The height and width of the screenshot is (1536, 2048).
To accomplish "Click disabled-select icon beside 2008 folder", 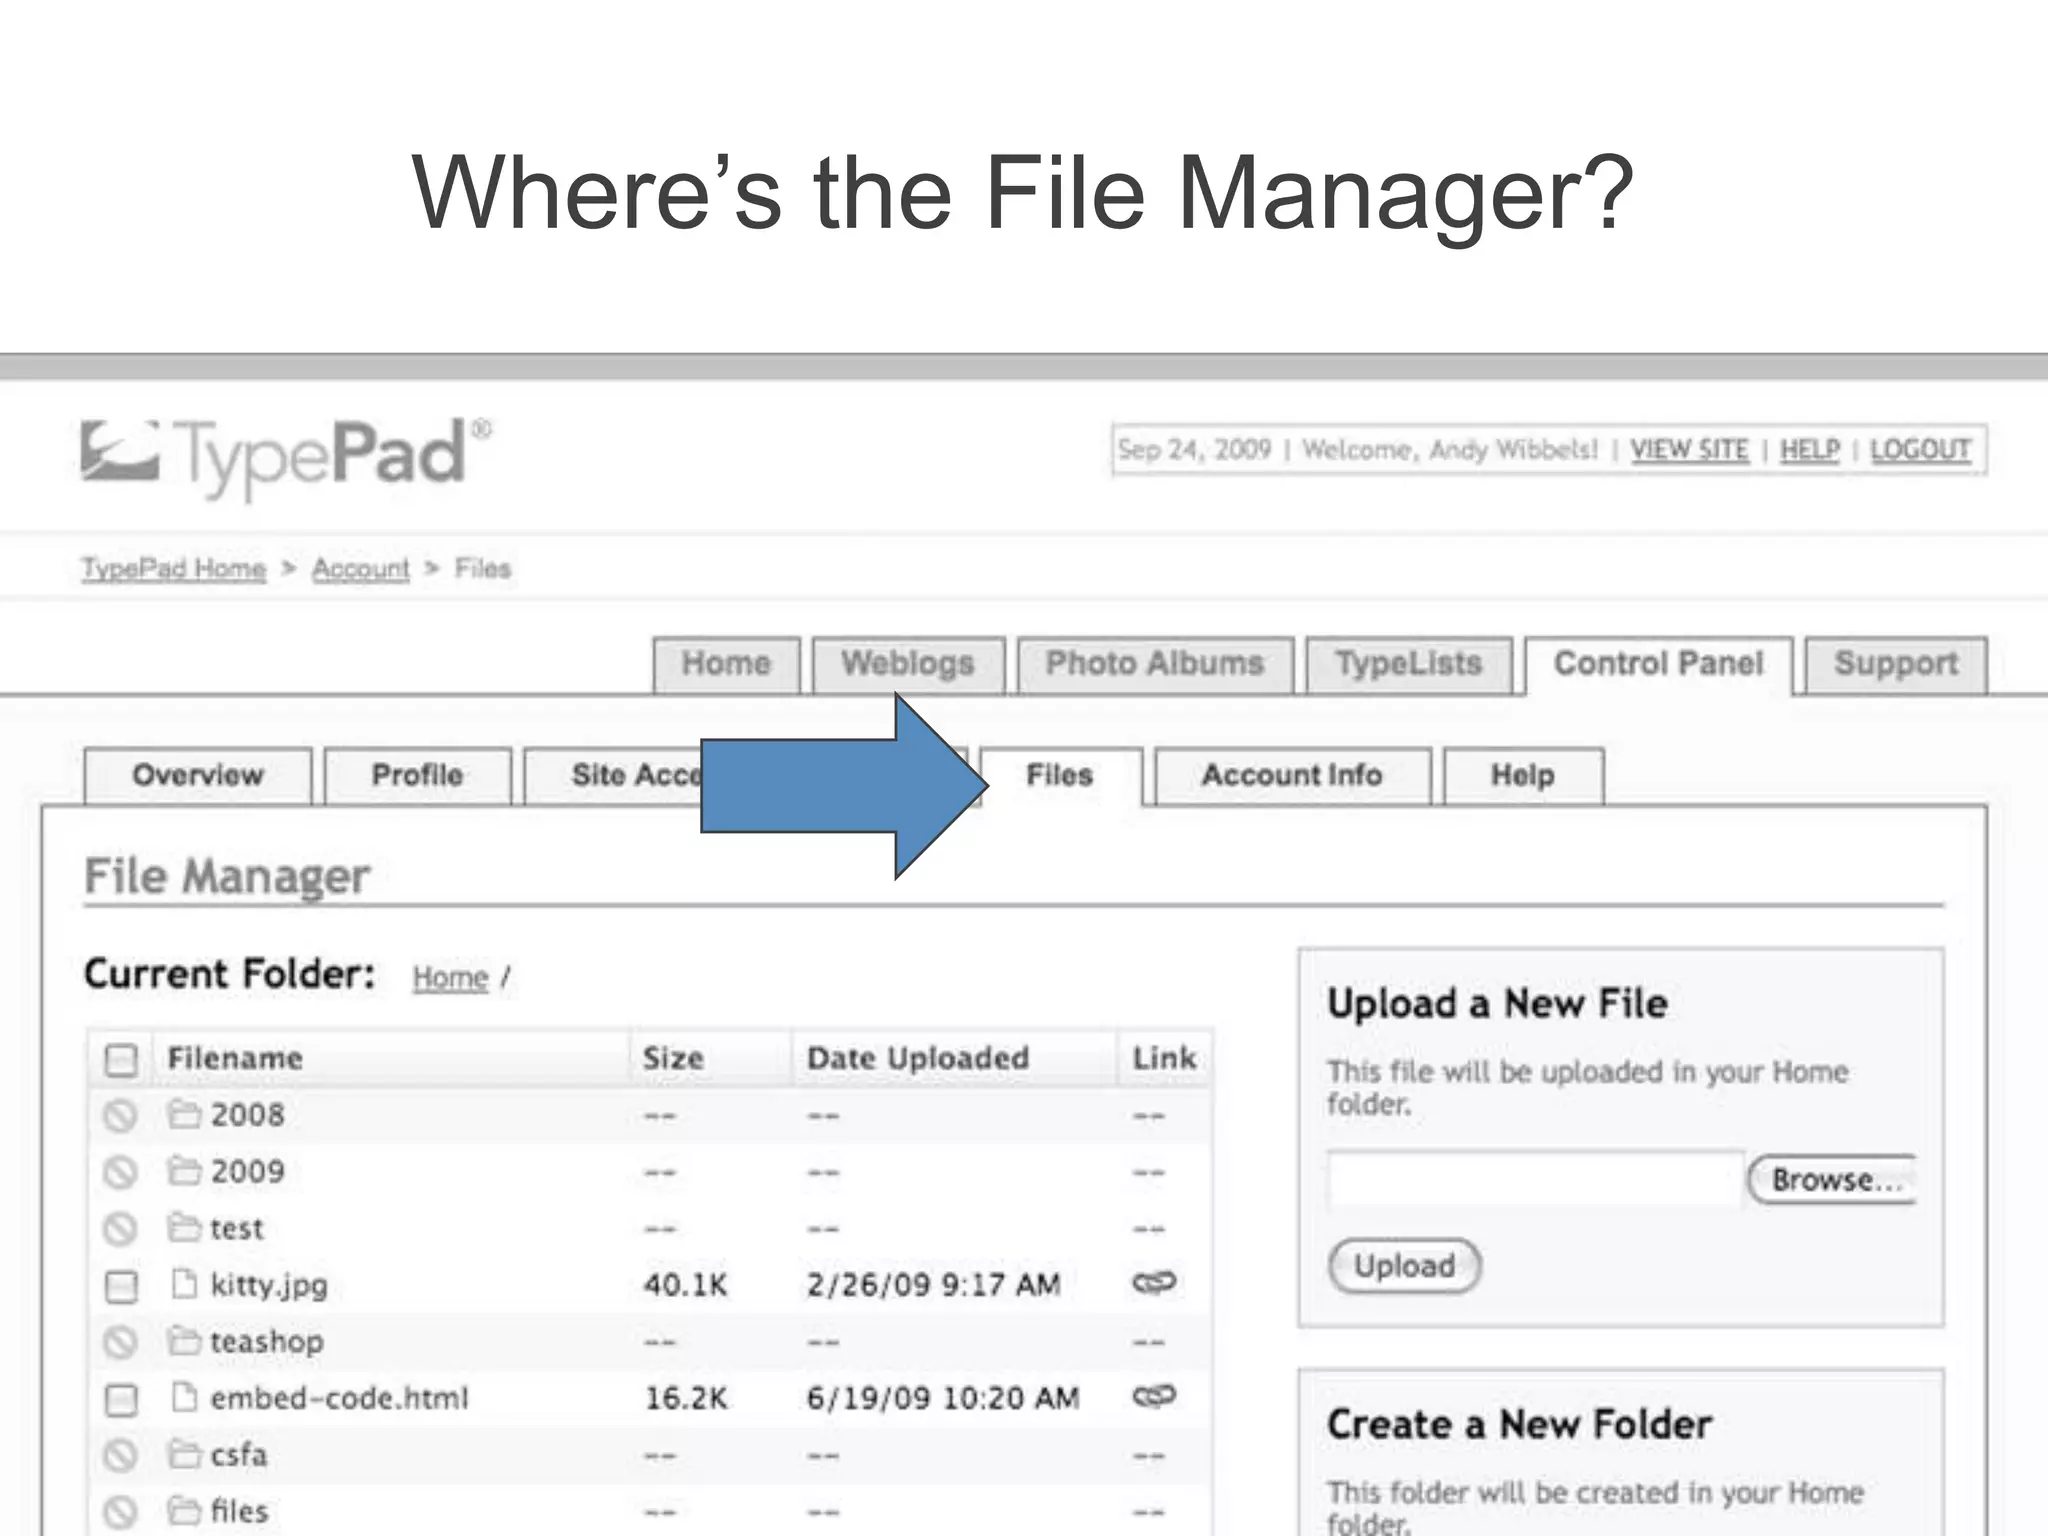I will tap(121, 1115).
